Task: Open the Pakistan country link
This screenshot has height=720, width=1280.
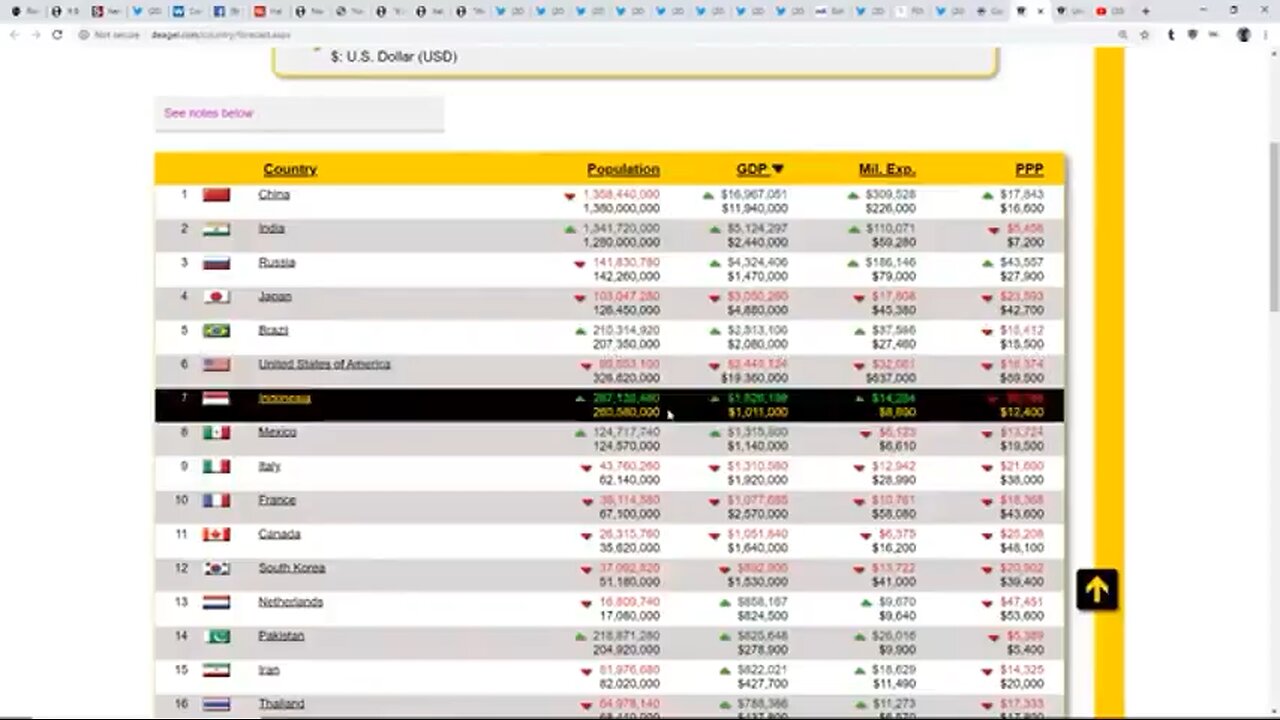Action: coord(281,636)
